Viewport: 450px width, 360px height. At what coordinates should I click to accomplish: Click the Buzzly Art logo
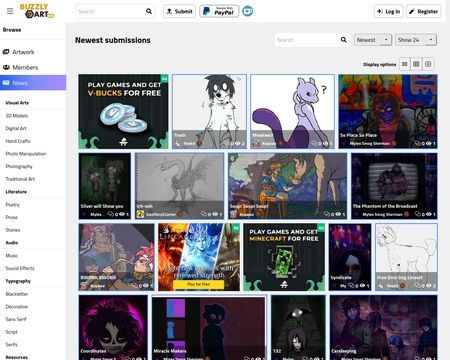[x=37, y=11]
